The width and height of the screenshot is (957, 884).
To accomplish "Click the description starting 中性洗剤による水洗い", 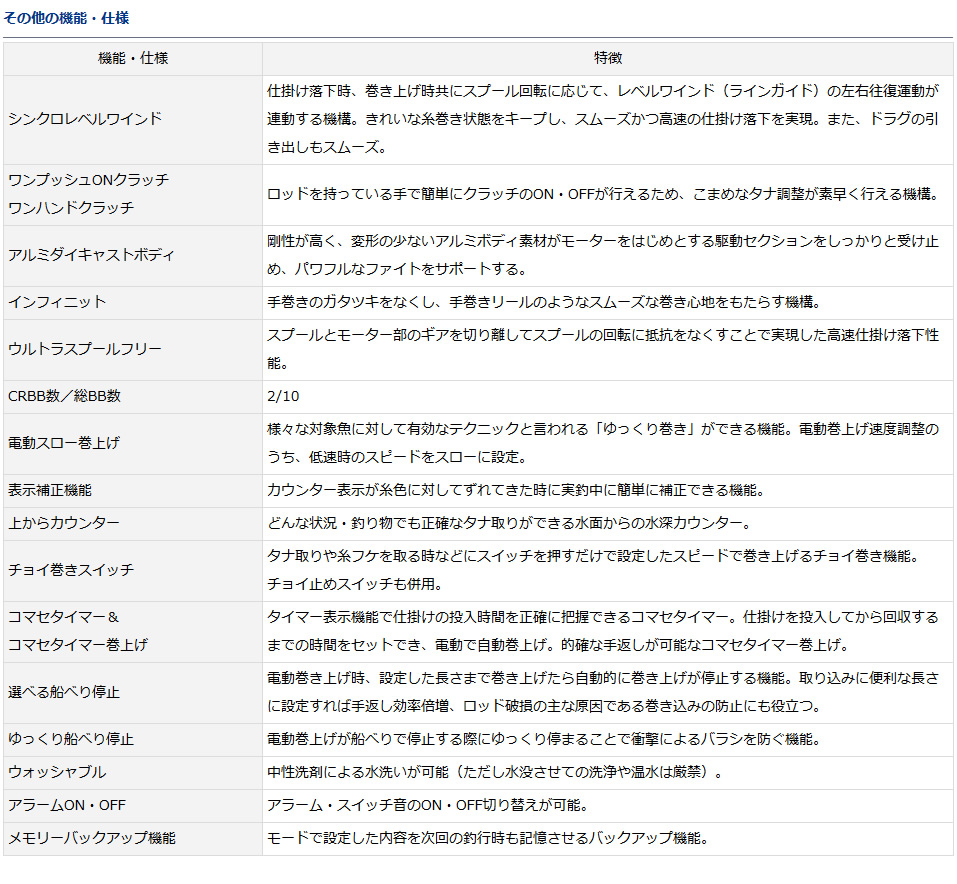I will click(496, 772).
